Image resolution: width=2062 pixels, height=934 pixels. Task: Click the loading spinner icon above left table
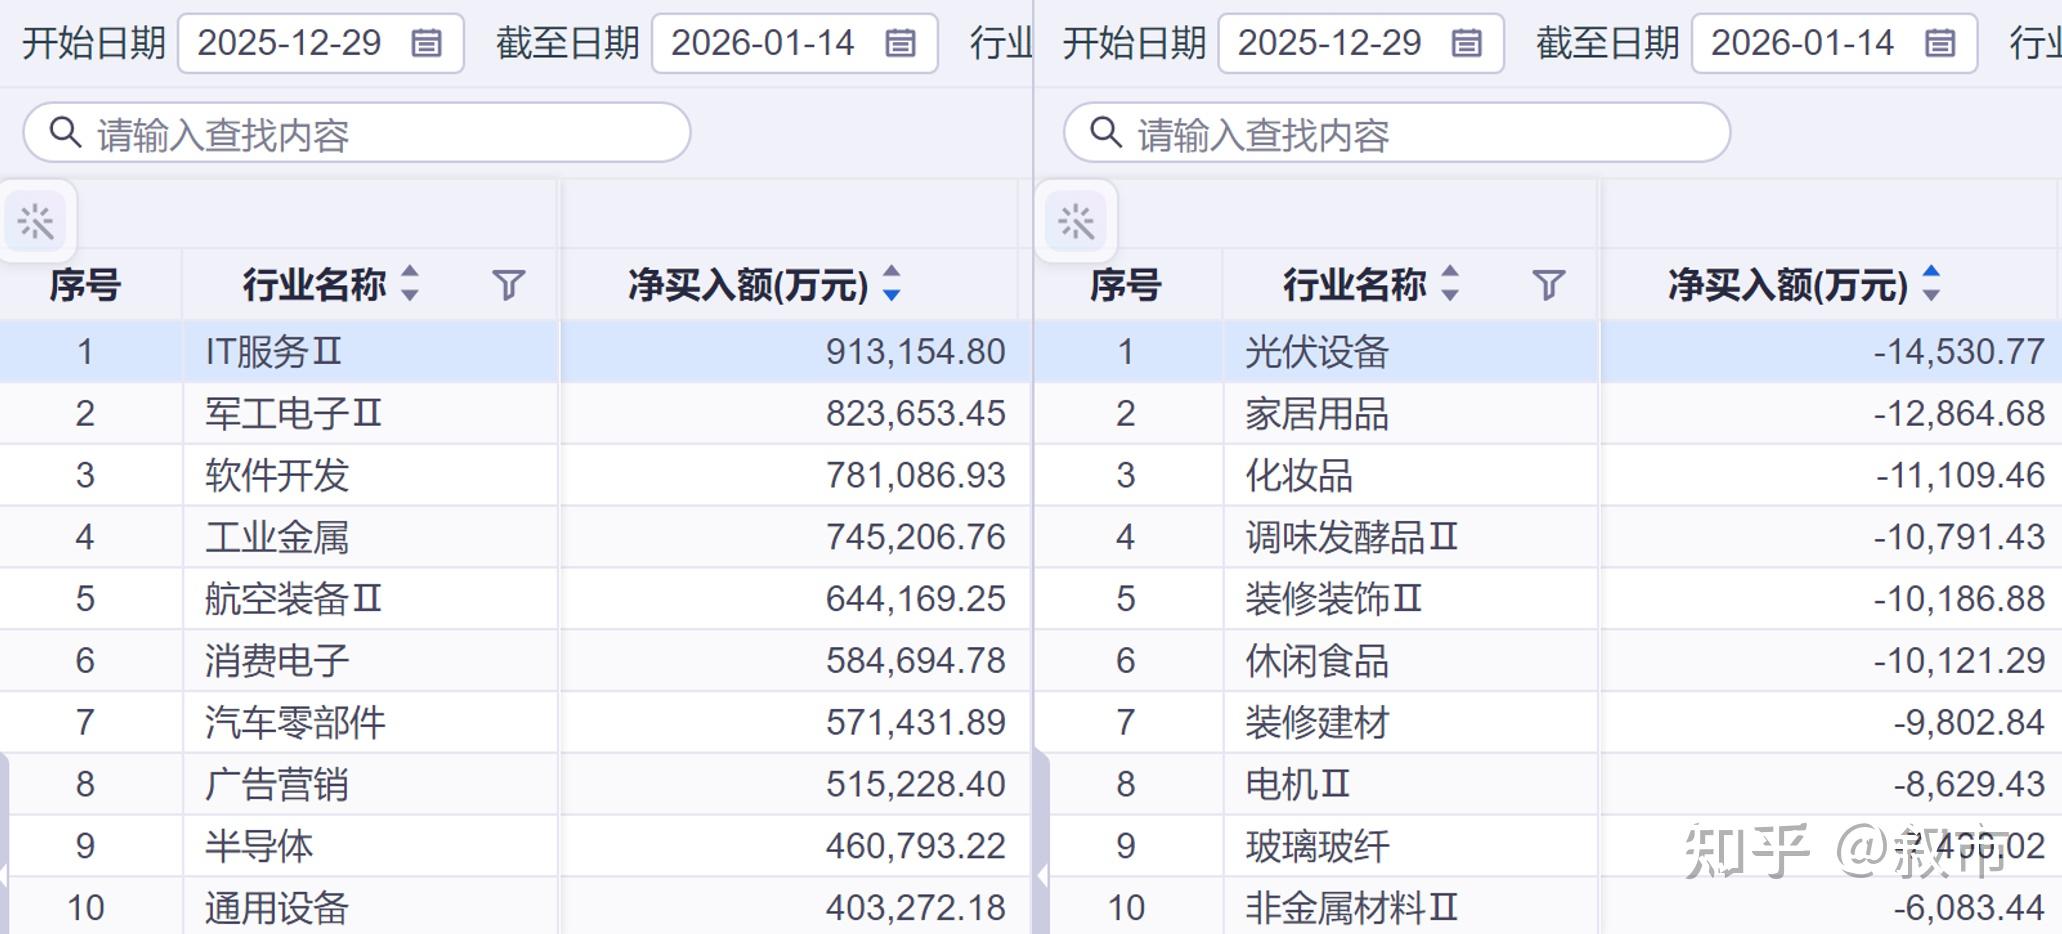pos(38,222)
